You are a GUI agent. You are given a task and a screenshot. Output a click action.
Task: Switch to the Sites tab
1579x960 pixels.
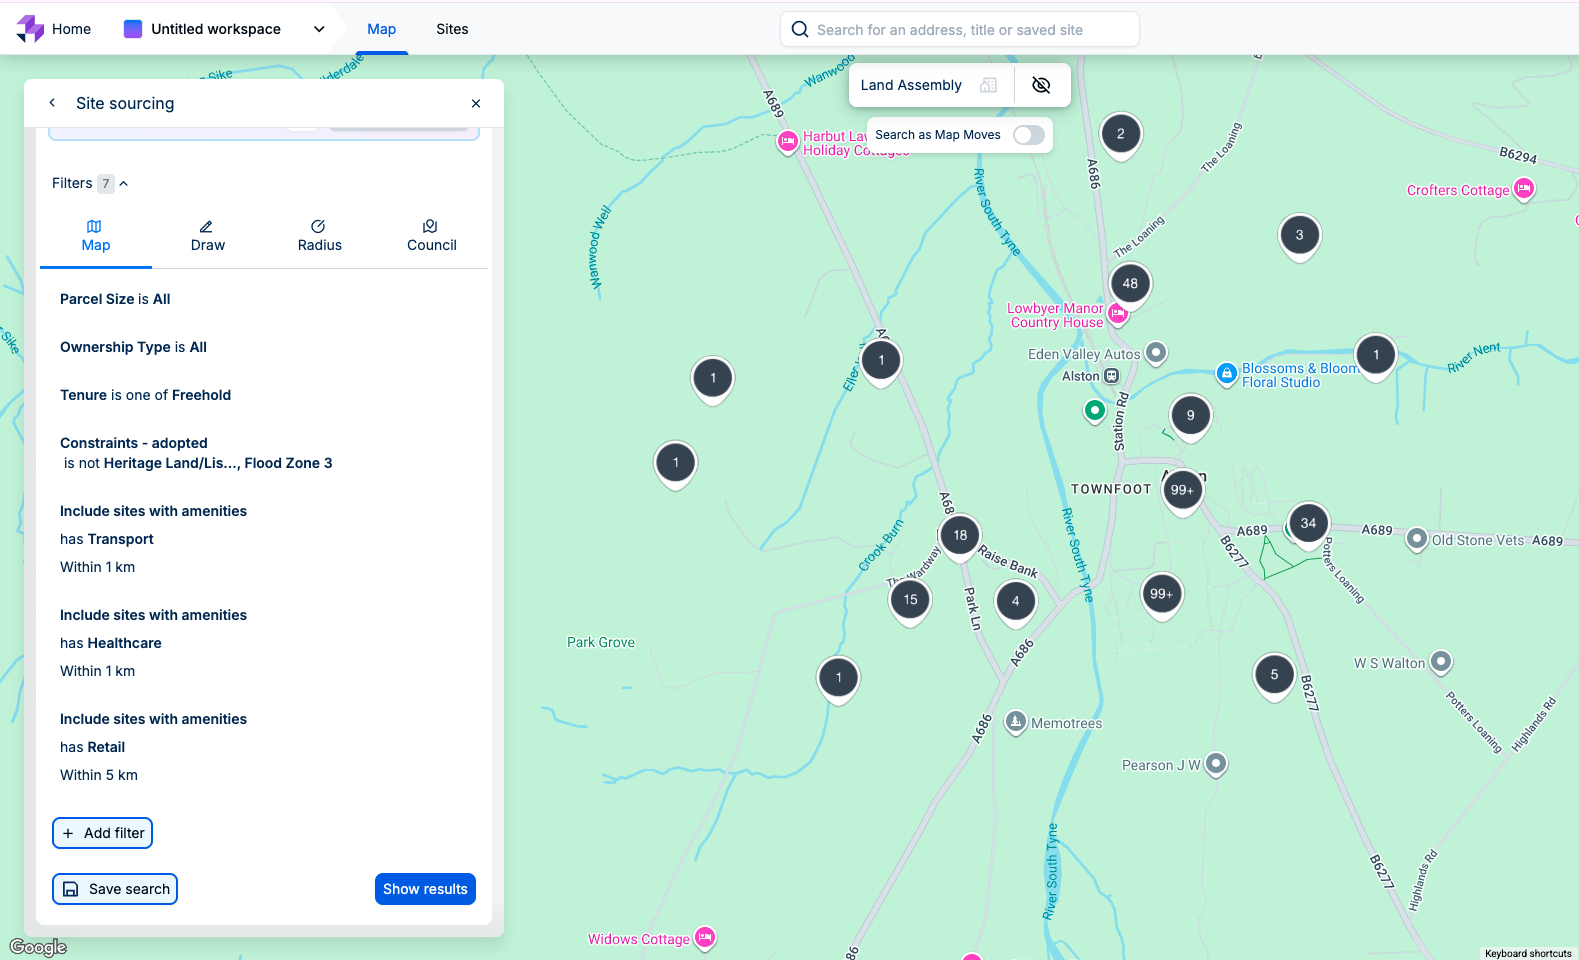[452, 29]
